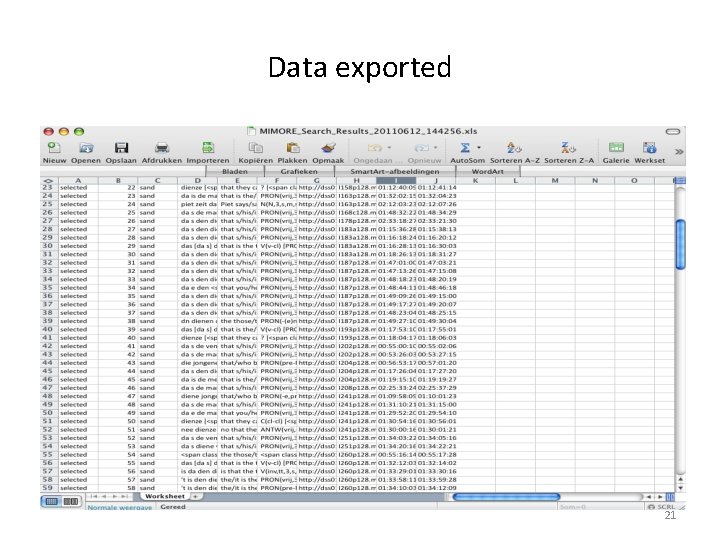This screenshot has width=720, height=540.
Task: Go to first sheet navigation arrow
Action: pos(94,496)
